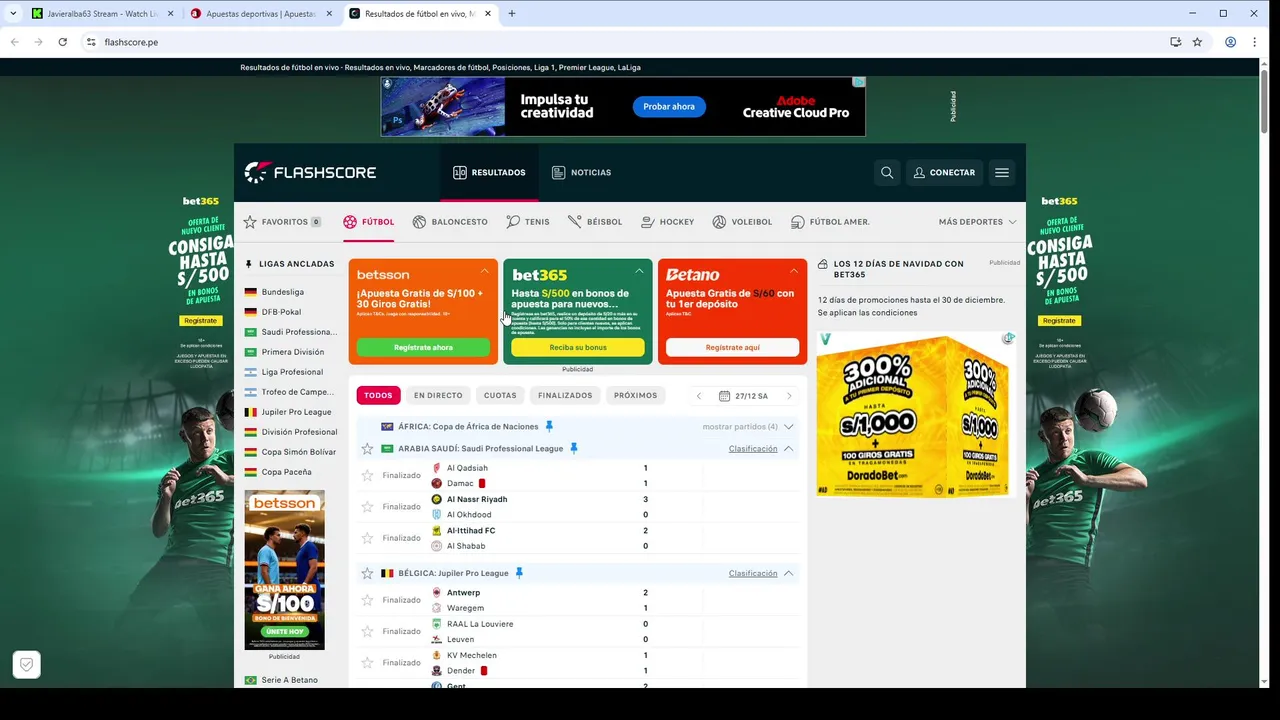
Task: Switch to Apuestas deportivas browser tab
Action: pos(260,14)
